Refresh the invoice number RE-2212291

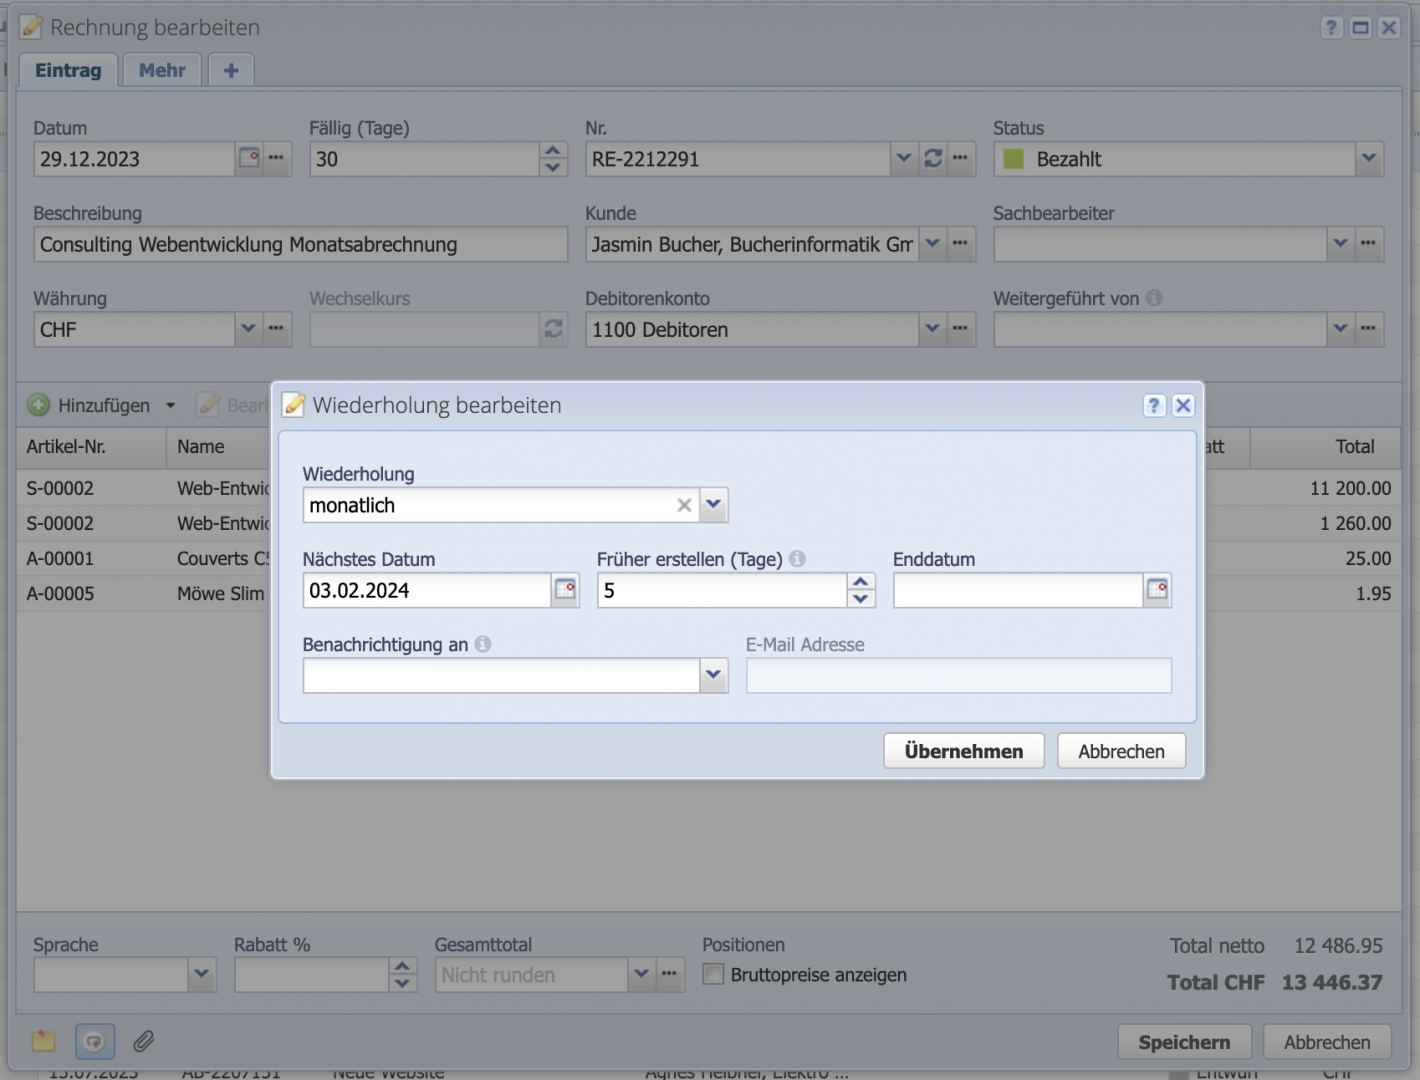tap(933, 158)
